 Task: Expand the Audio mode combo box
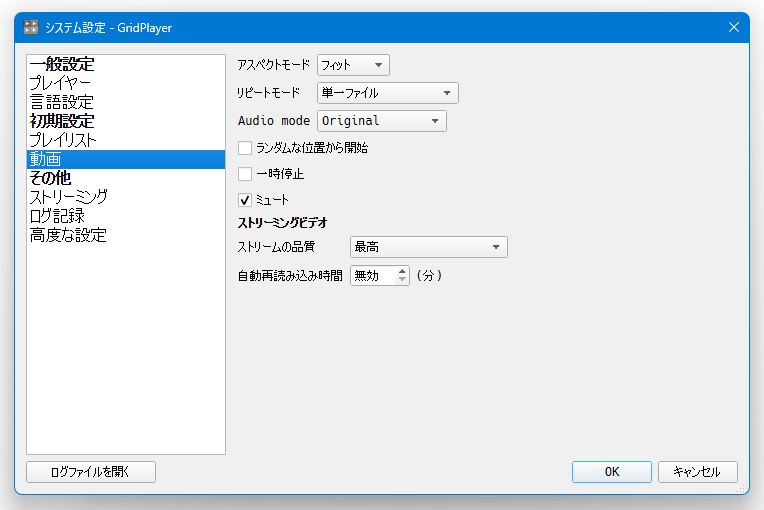pyautogui.click(x=382, y=121)
